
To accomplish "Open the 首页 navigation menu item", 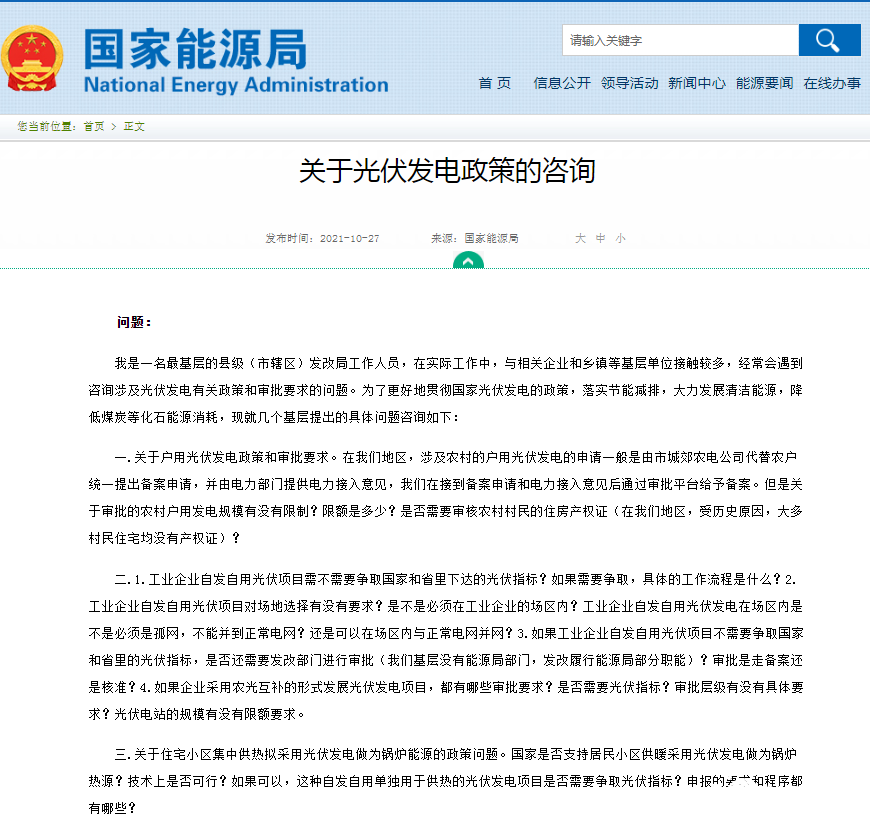I will [x=494, y=83].
